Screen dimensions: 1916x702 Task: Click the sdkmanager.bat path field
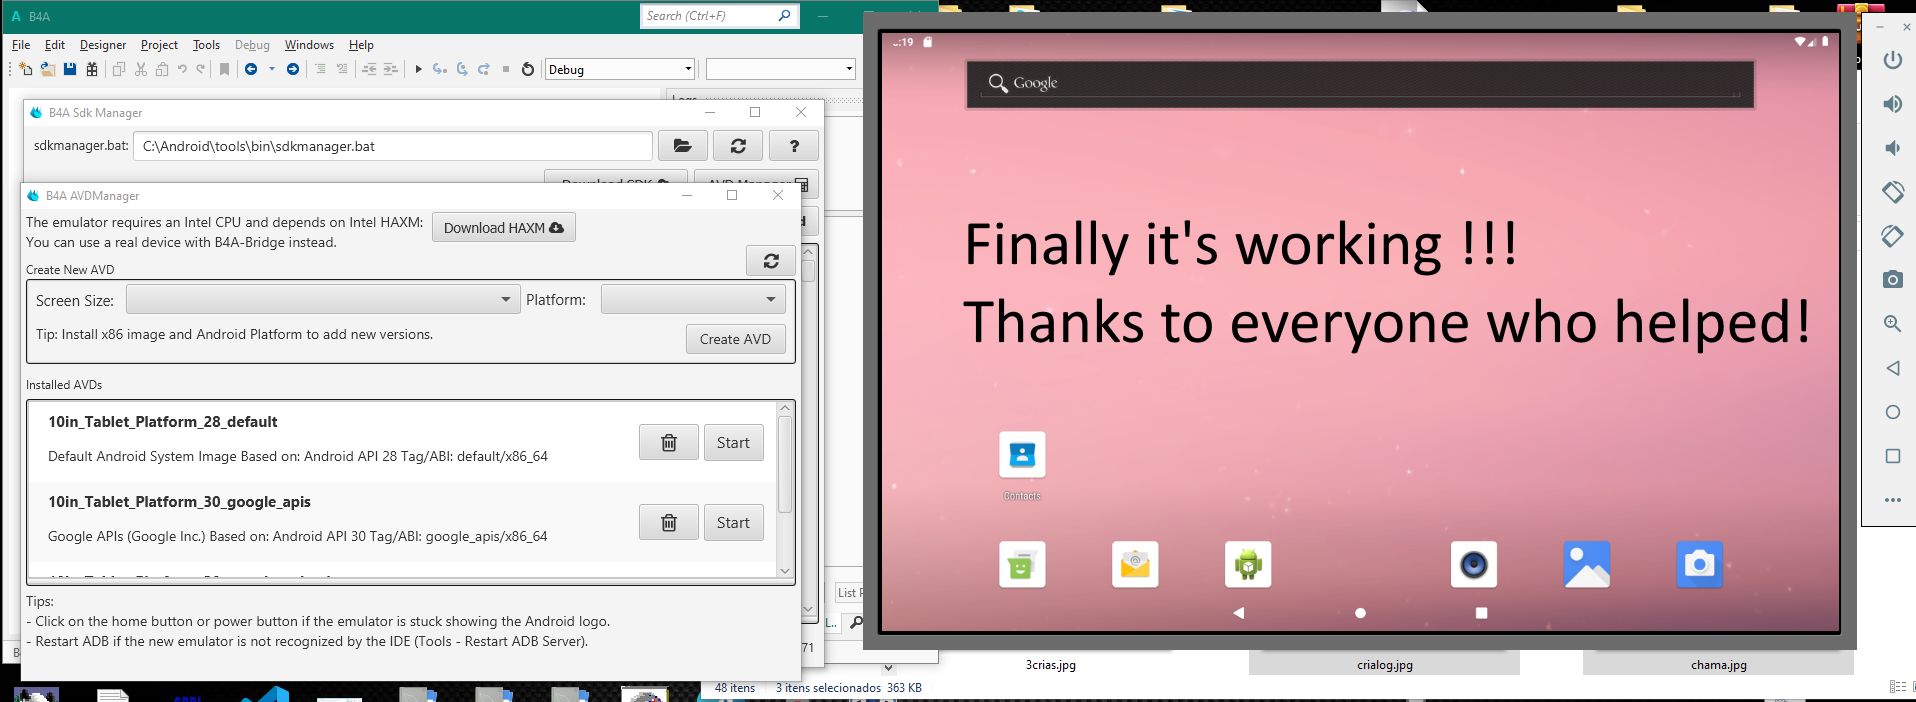click(x=393, y=146)
